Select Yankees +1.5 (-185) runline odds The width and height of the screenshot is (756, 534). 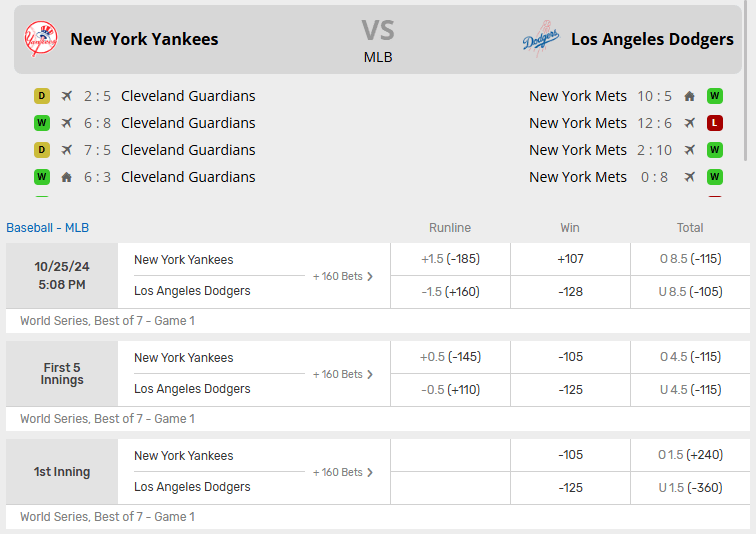point(450,259)
